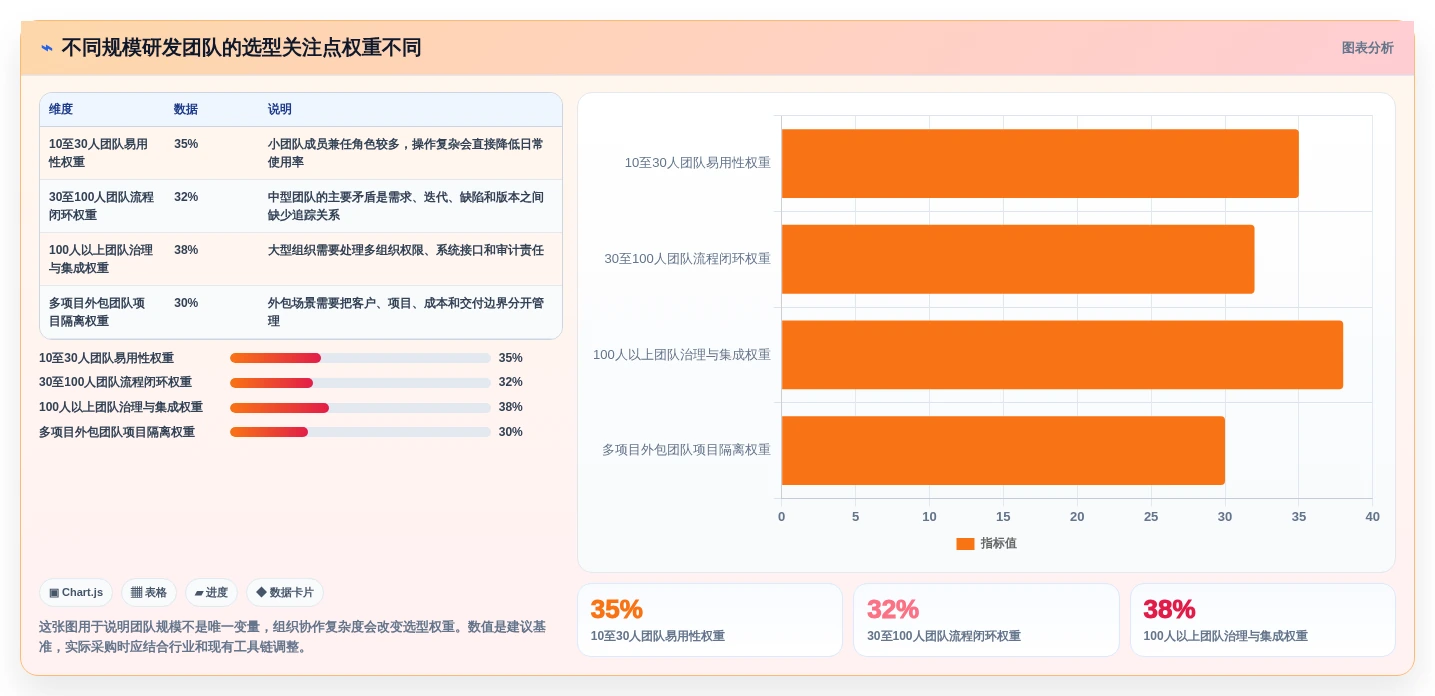Click the footnote text starting 这张图用于说明
The image size is (1435, 696).
click(293, 636)
